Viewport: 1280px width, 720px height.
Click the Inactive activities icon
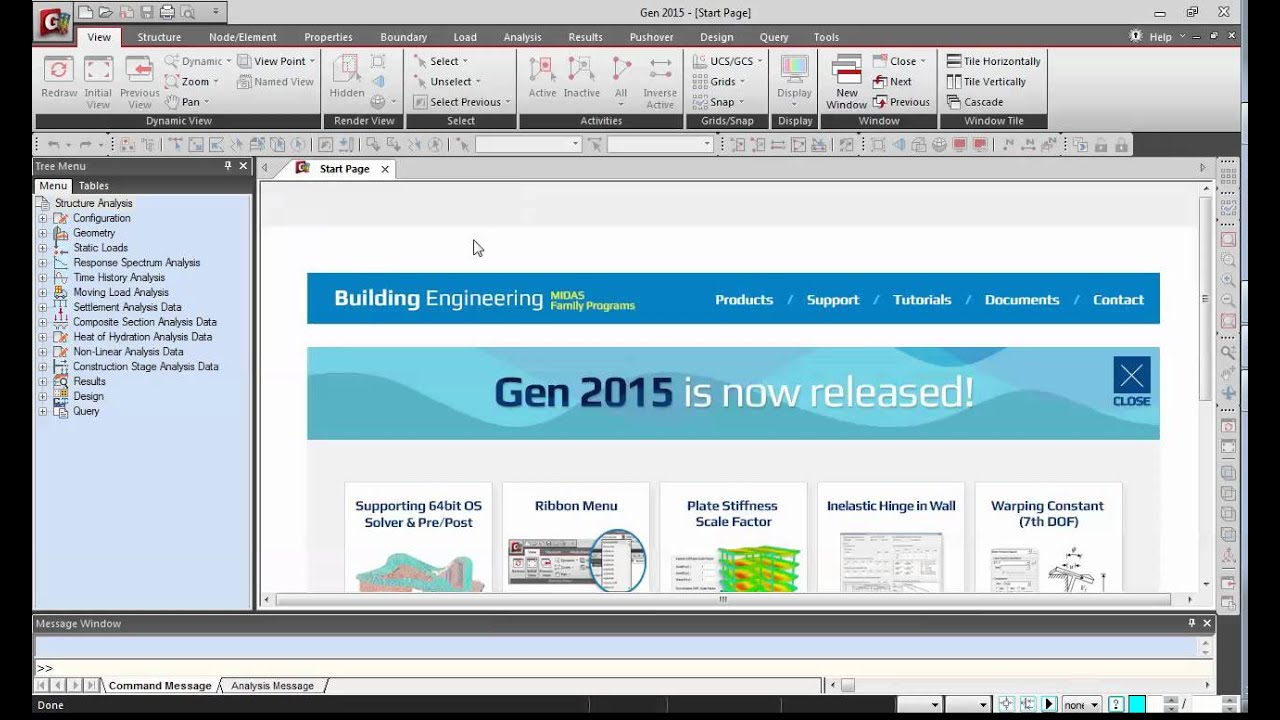pos(581,77)
